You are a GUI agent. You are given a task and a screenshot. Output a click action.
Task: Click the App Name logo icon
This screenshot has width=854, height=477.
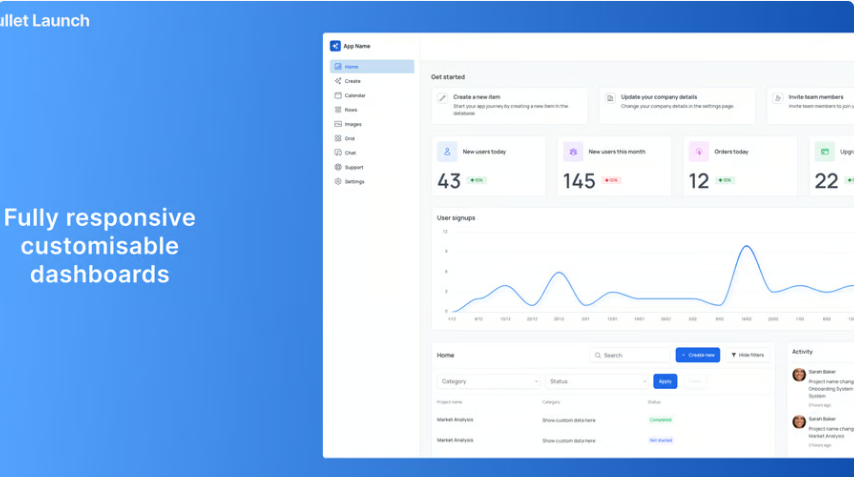click(335, 46)
